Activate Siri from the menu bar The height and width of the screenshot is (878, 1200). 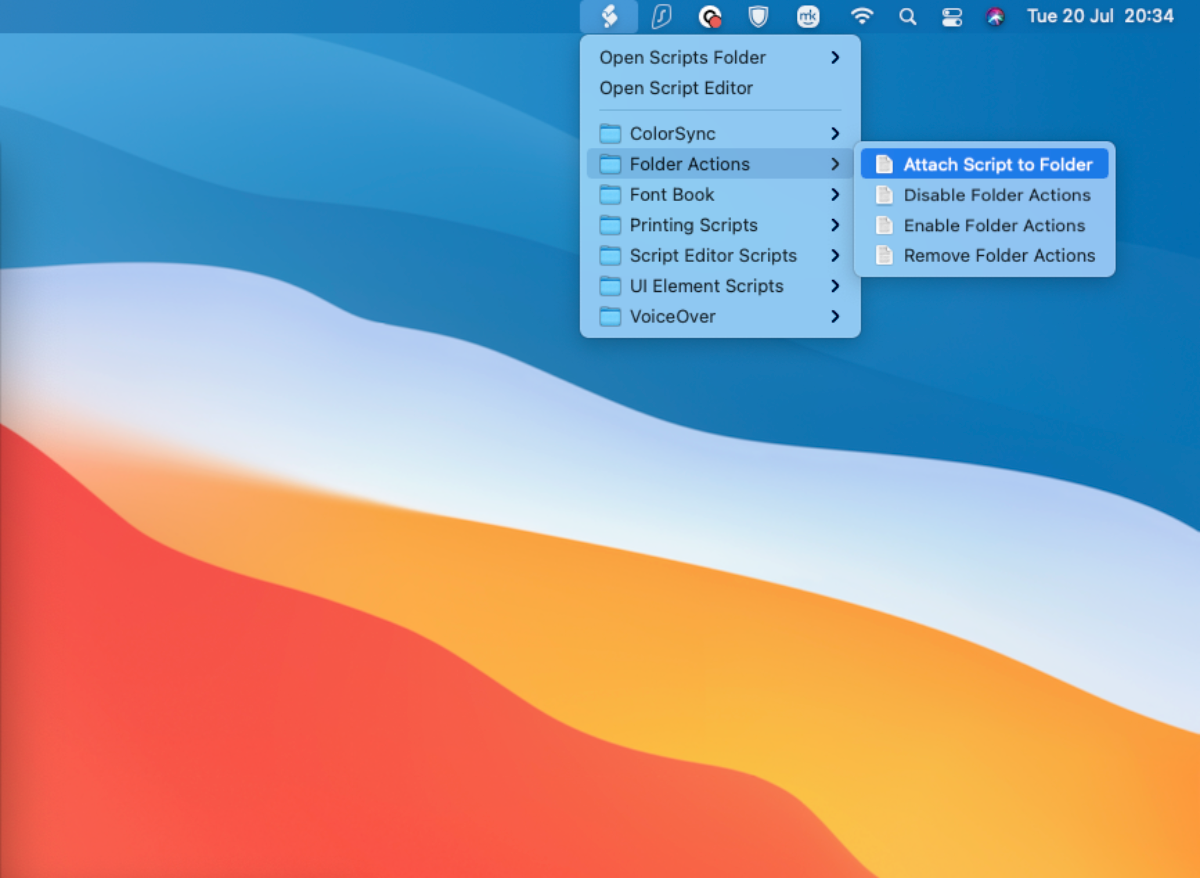(995, 16)
